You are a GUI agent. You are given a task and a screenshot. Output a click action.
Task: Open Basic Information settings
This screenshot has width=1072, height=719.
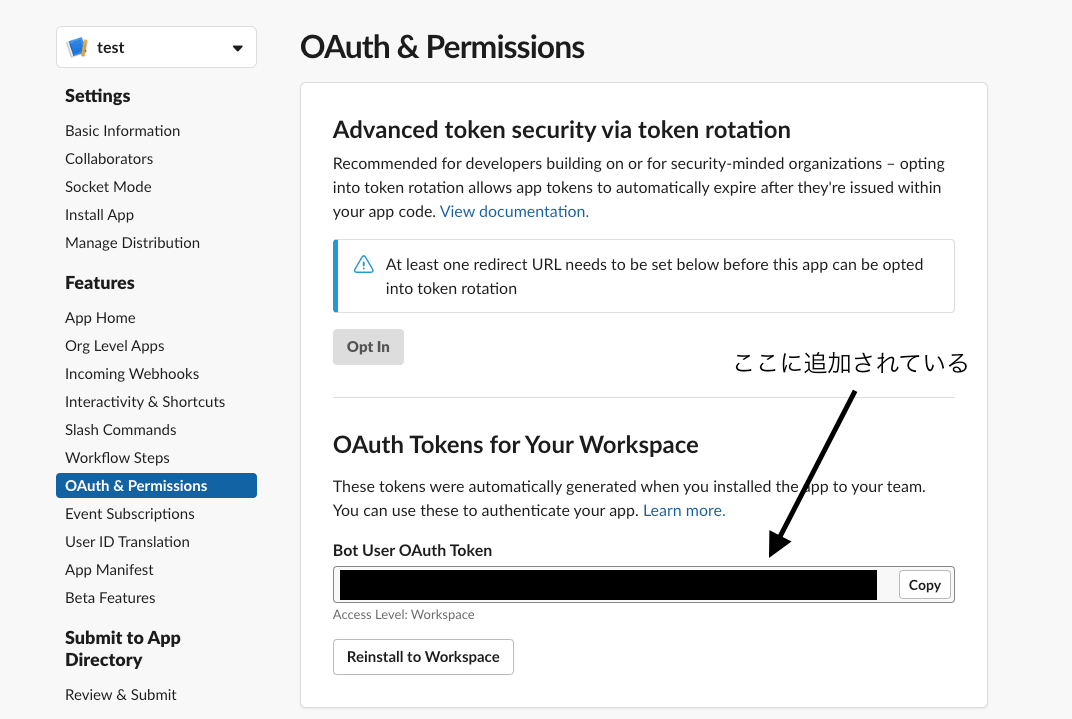click(122, 130)
